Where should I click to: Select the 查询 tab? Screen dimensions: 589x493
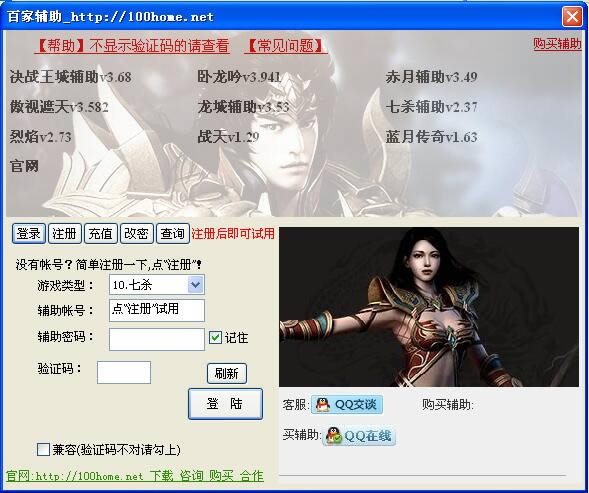(x=172, y=234)
